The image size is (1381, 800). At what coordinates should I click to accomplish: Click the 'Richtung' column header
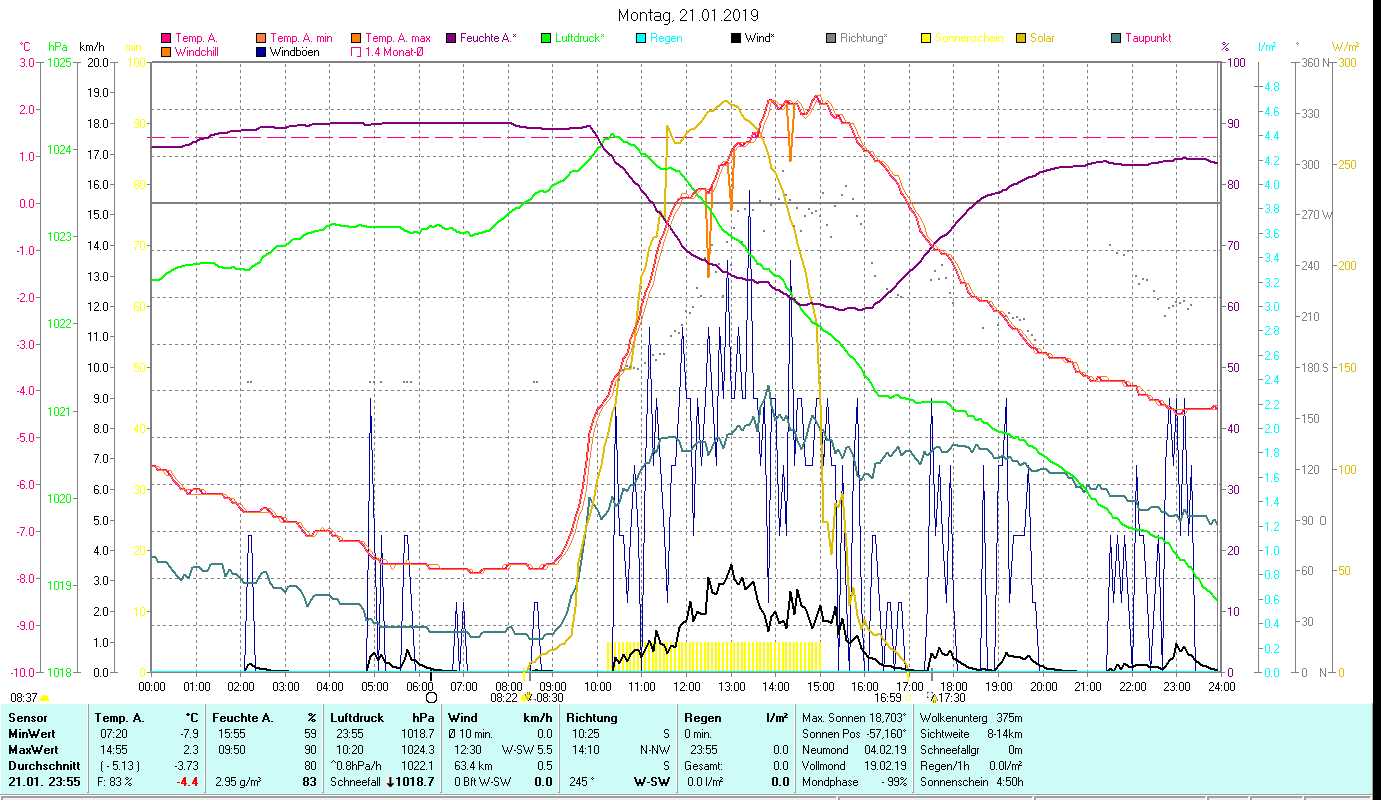click(x=592, y=718)
